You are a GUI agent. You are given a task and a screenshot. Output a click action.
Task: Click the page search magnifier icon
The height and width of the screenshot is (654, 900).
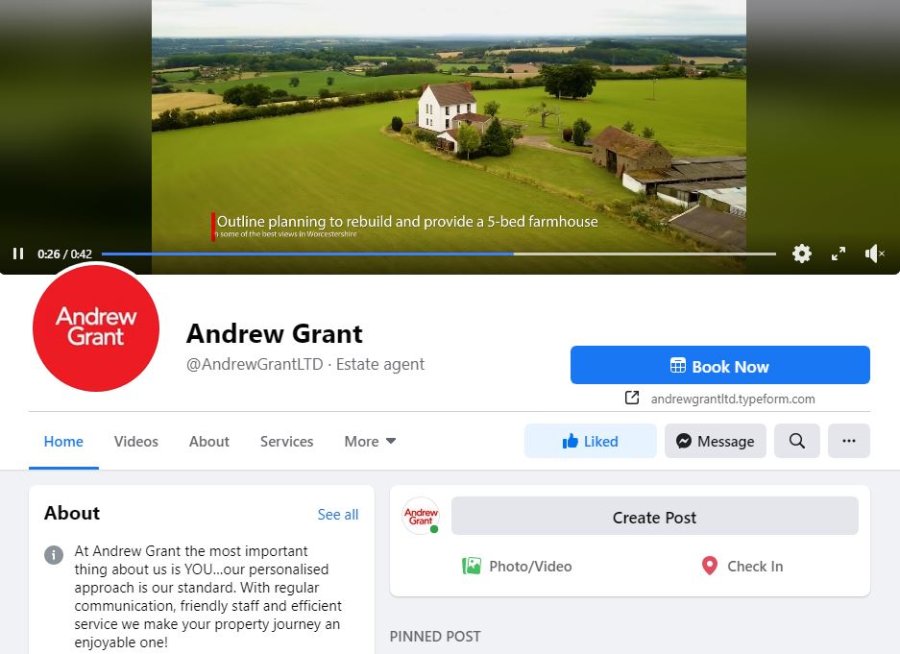[x=797, y=441]
